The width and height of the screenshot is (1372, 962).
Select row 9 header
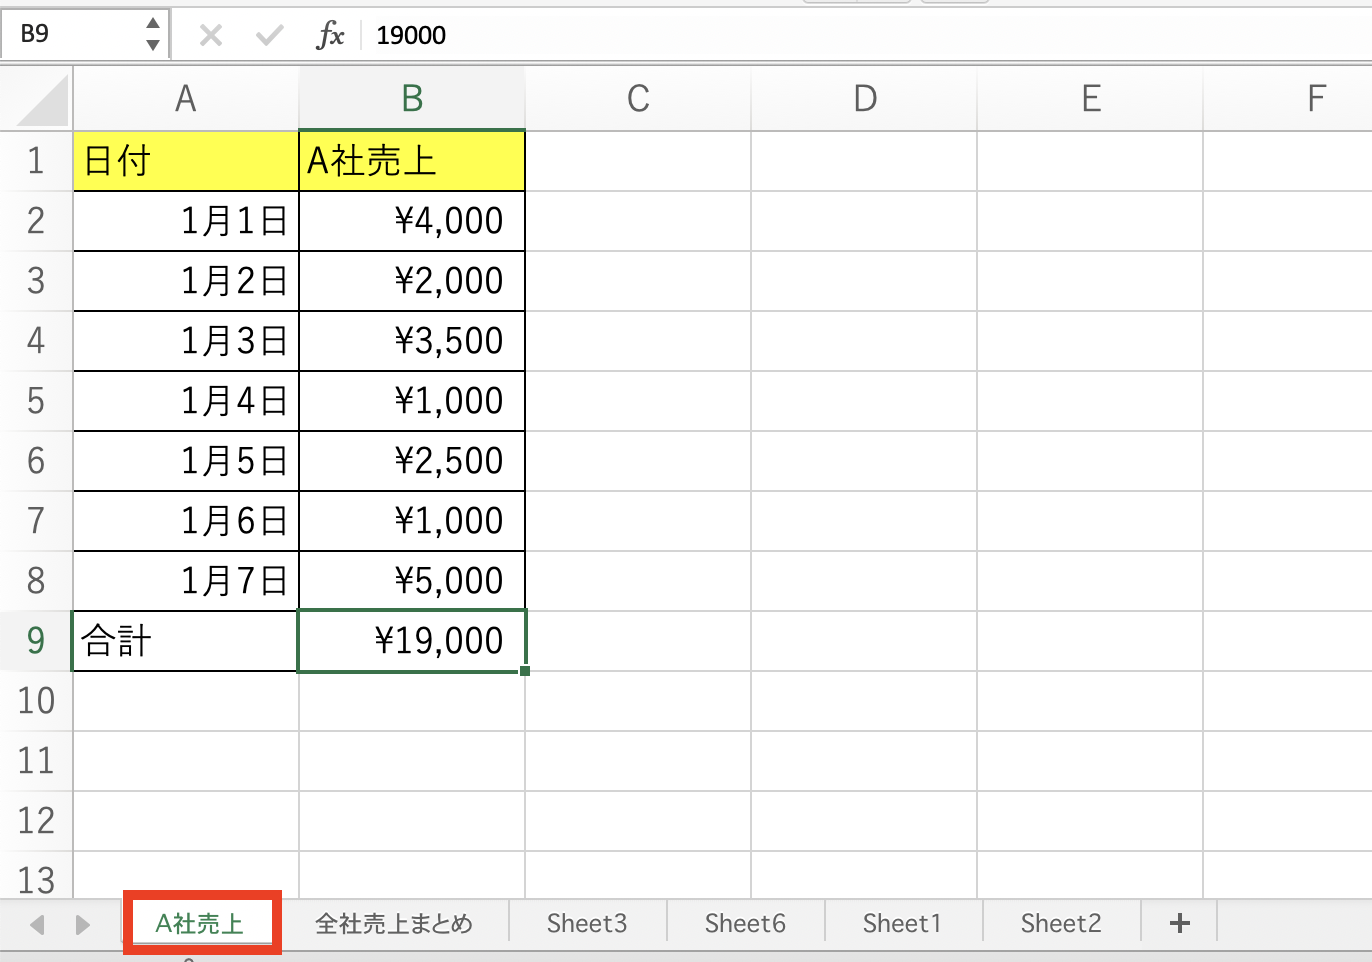pyautogui.click(x=36, y=640)
